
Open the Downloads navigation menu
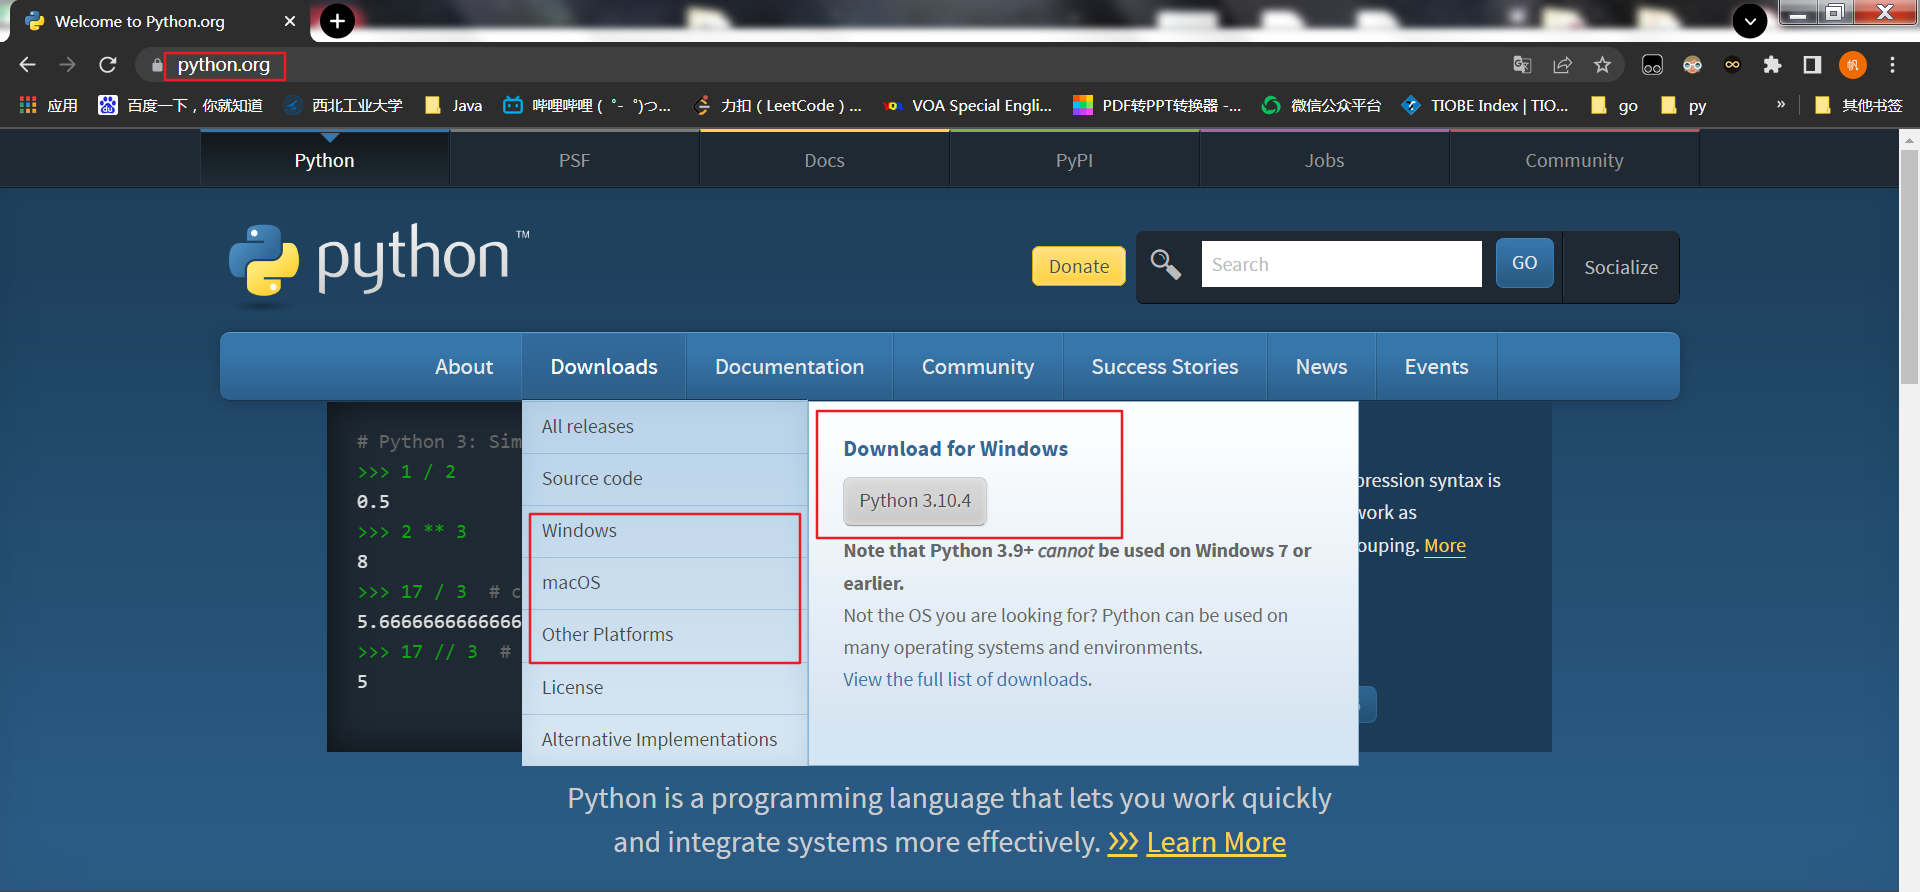(604, 367)
